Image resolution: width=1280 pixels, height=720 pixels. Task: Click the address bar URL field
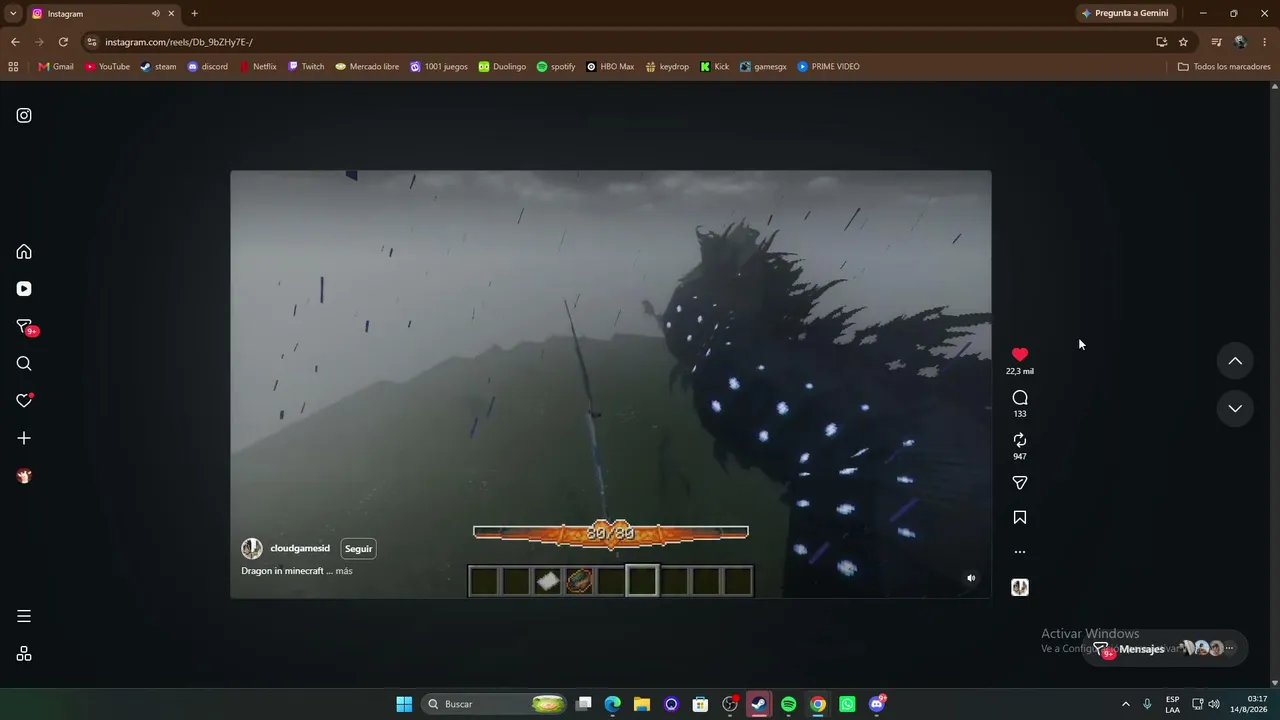(620, 42)
